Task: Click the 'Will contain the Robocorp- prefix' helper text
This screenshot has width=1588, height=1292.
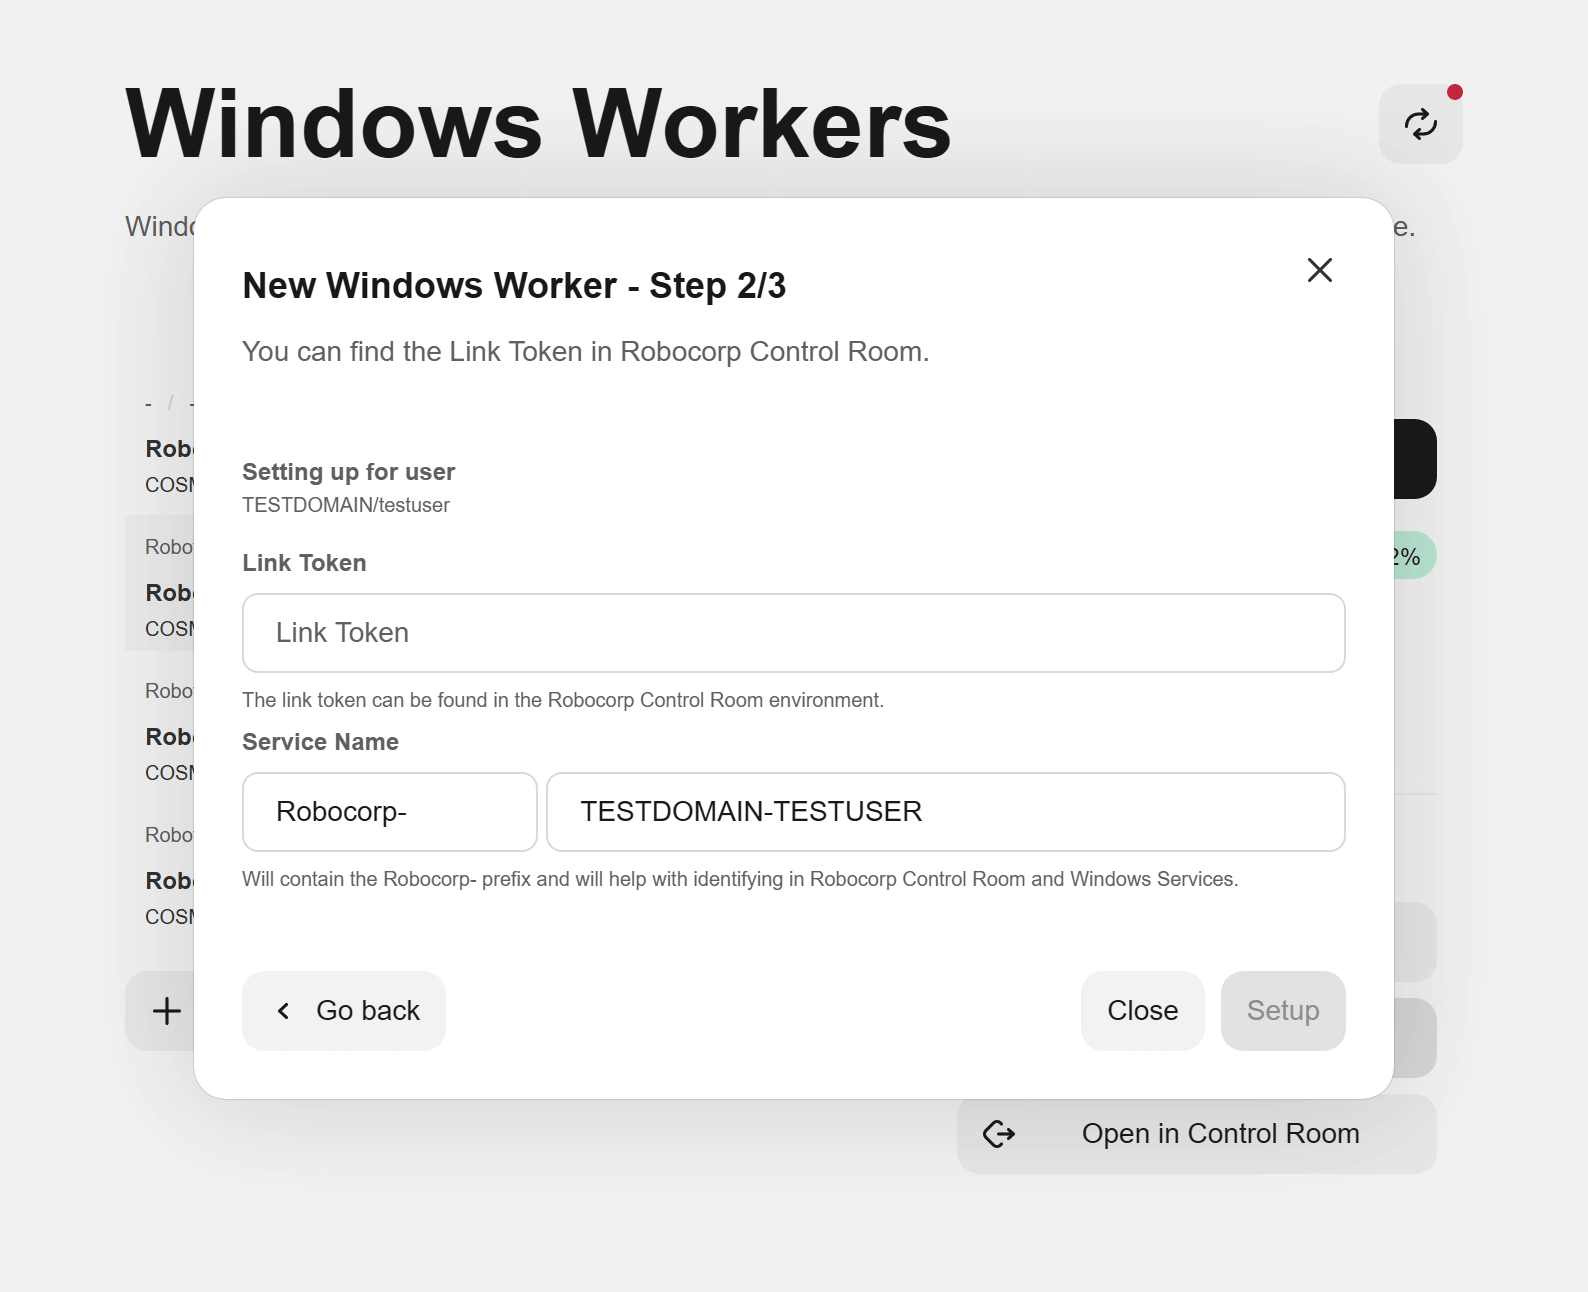Action: click(740, 879)
